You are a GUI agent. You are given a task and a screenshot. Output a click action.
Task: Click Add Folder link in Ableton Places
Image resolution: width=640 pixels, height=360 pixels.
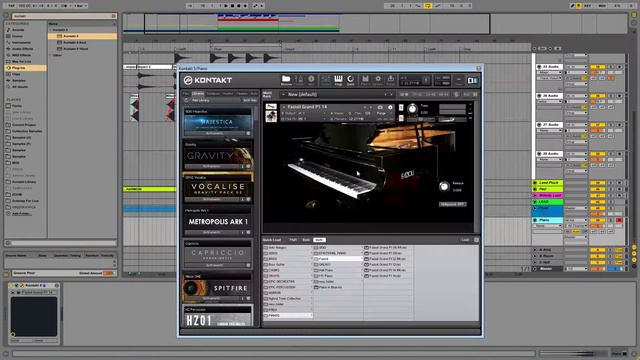tap(21, 213)
